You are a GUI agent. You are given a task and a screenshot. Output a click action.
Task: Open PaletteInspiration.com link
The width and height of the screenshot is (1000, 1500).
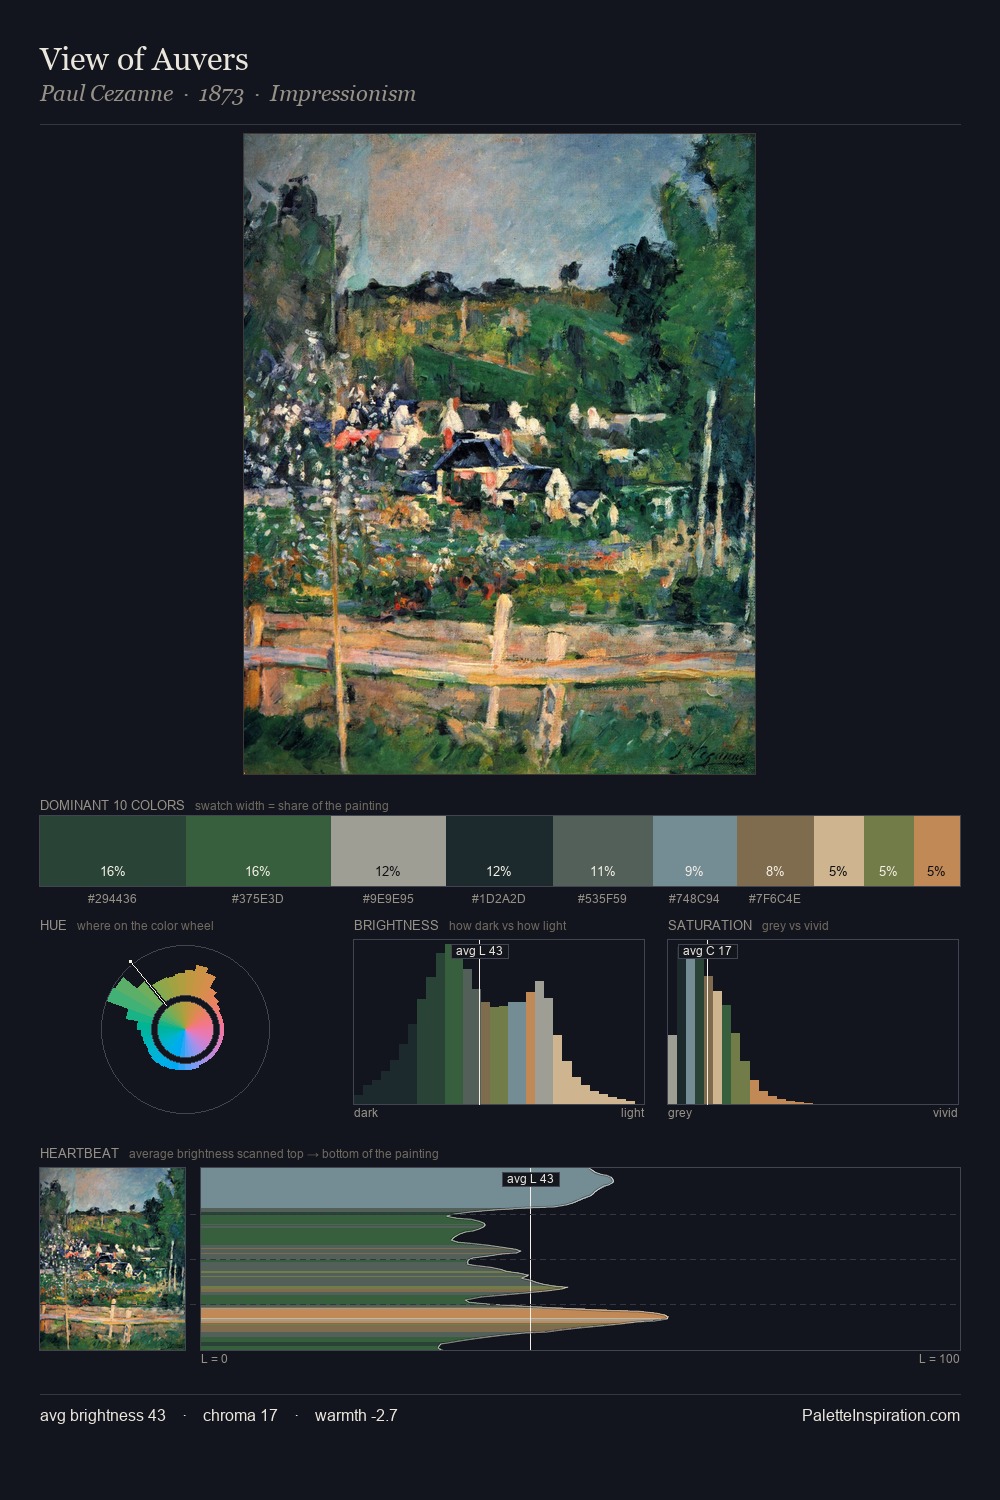tap(881, 1415)
